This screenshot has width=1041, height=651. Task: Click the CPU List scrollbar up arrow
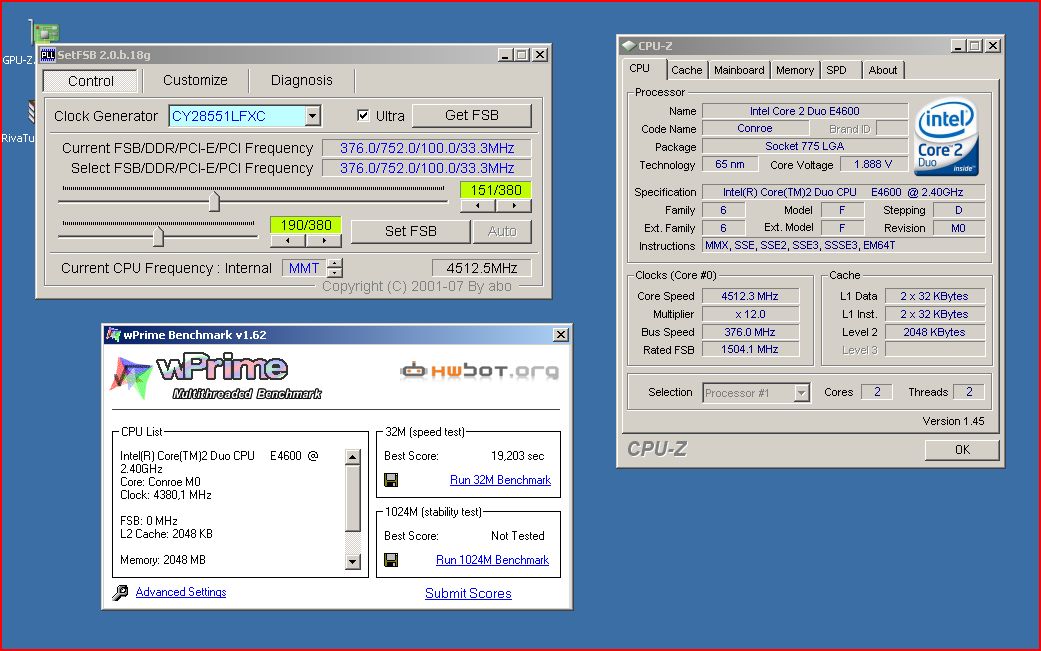[x=353, y=457]
